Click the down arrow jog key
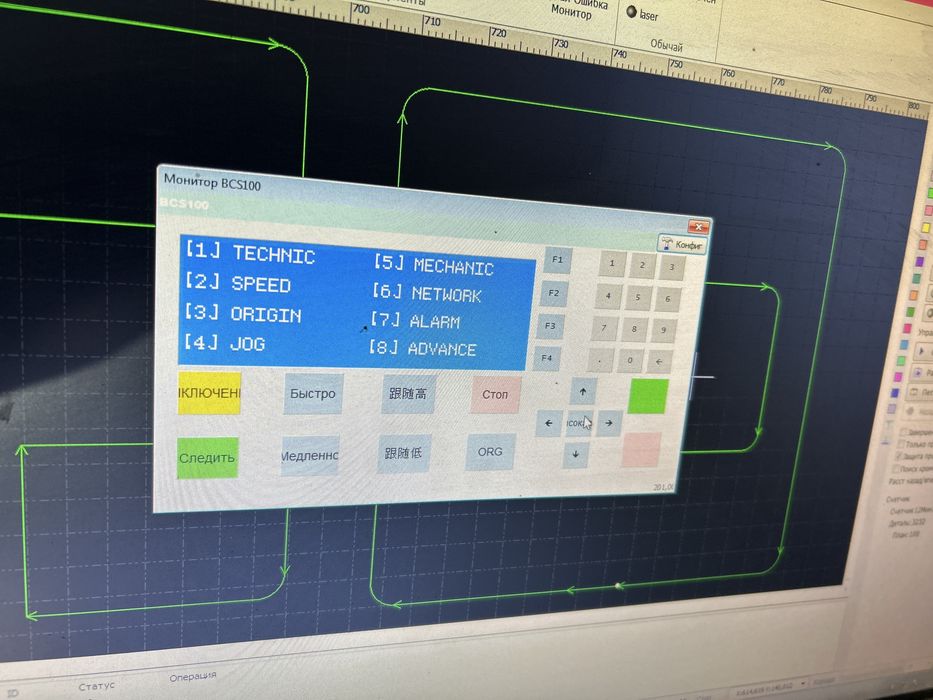 point(575,454)
